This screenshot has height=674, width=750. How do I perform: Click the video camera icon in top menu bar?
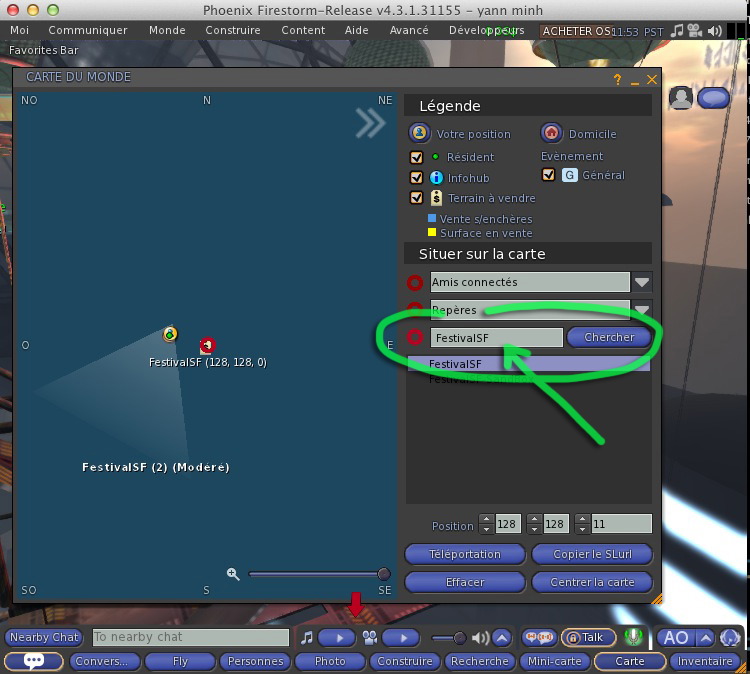(x=695, y=31)
